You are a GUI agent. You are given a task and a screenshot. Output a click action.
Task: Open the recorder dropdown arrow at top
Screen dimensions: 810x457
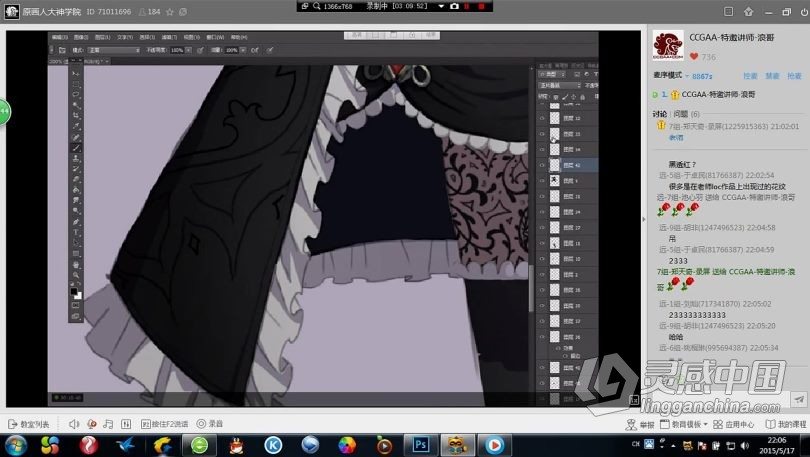(441, 6)
